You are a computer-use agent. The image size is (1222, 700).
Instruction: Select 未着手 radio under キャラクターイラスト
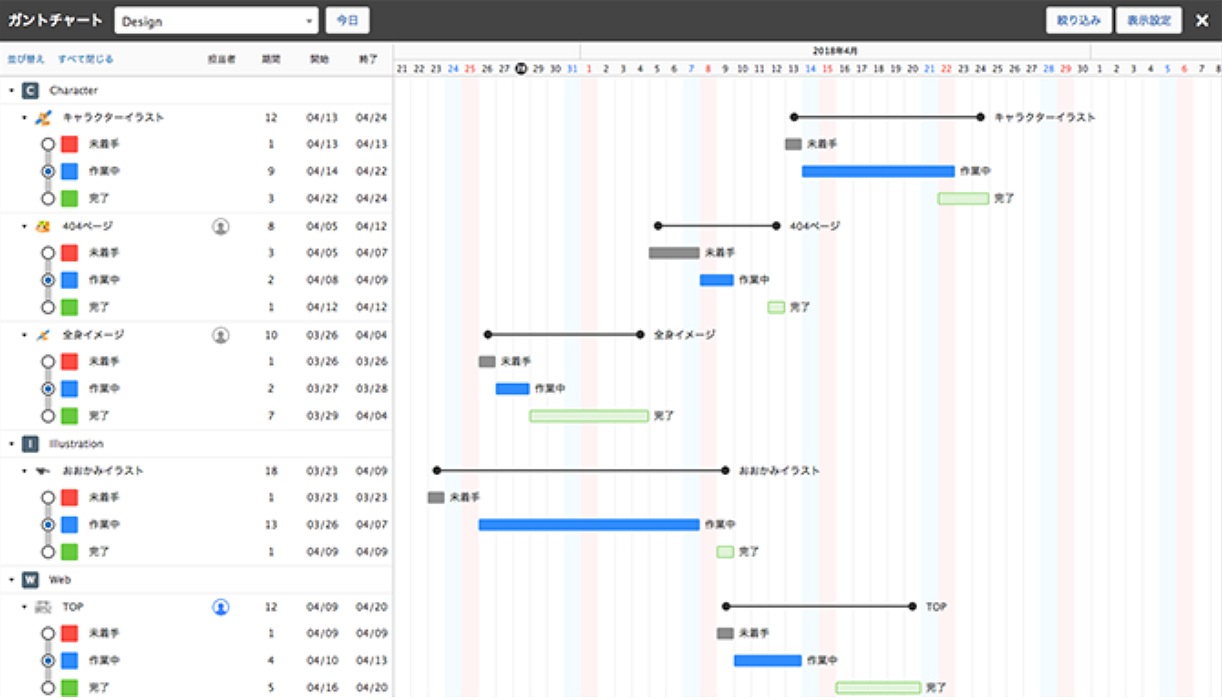(x=48, y=144)
